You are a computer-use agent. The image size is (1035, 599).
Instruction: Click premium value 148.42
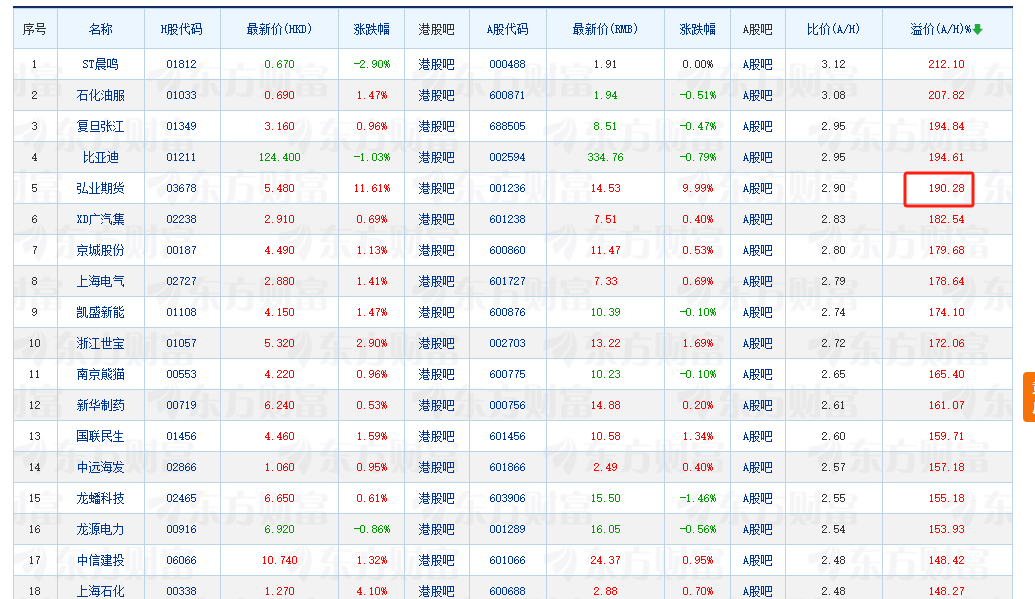947,561
